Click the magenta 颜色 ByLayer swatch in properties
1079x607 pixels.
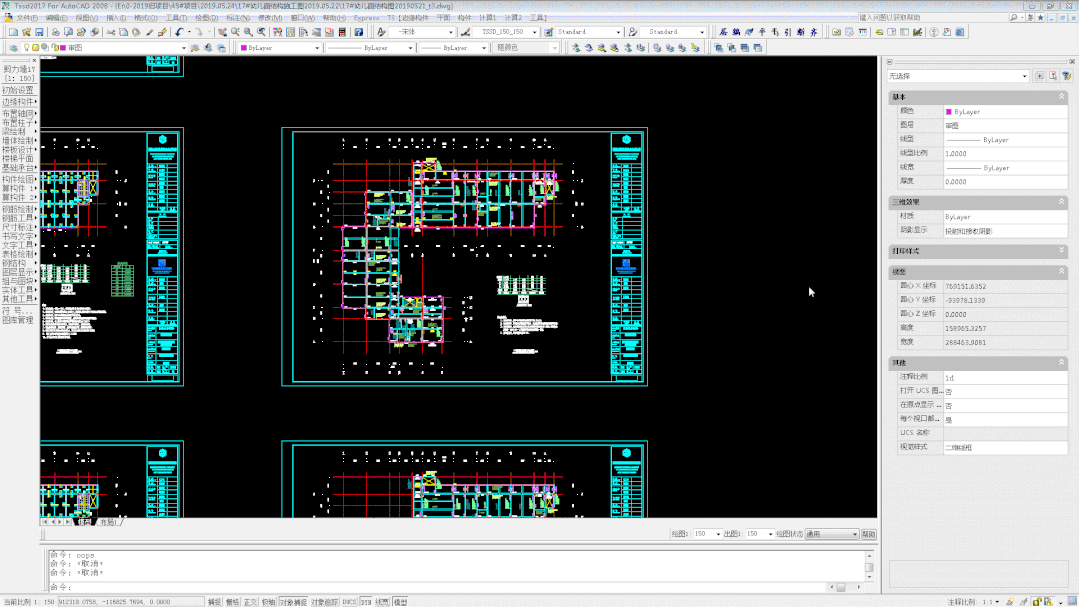949,112
